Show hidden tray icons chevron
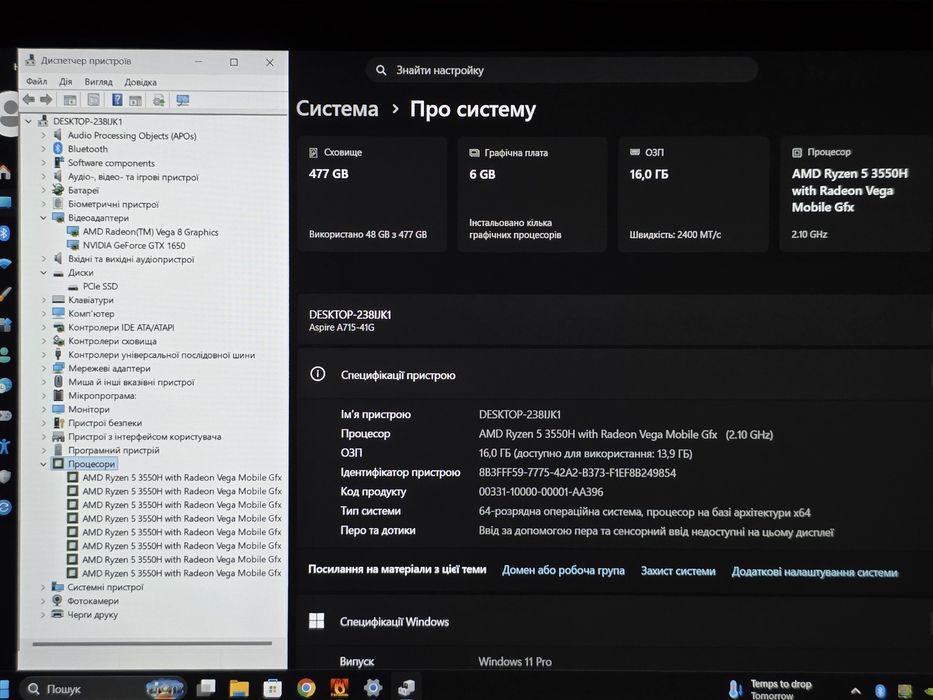933x700 pixels. point(856,690)
